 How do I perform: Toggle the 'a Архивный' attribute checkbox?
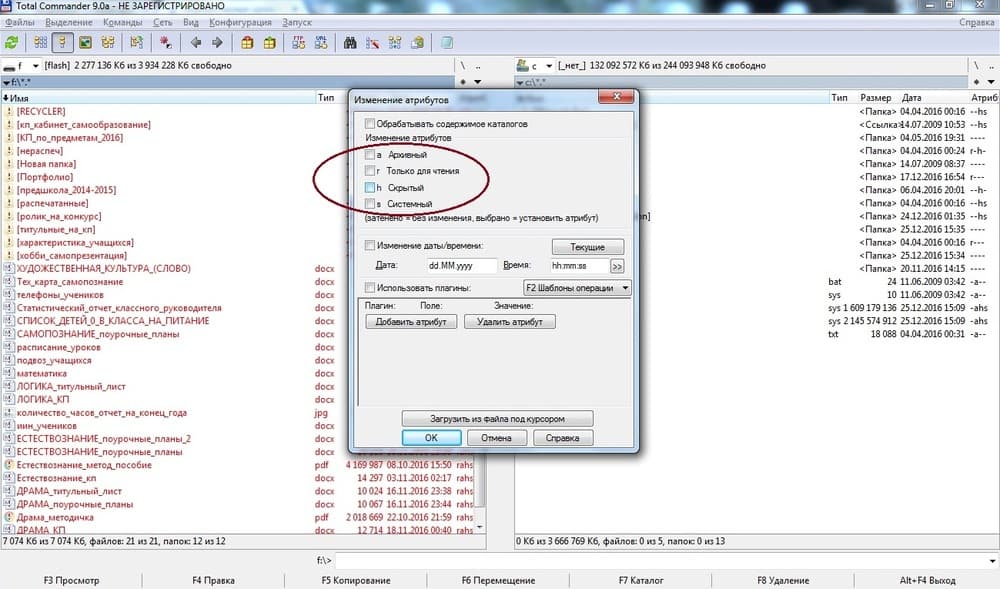pos(370,154)
